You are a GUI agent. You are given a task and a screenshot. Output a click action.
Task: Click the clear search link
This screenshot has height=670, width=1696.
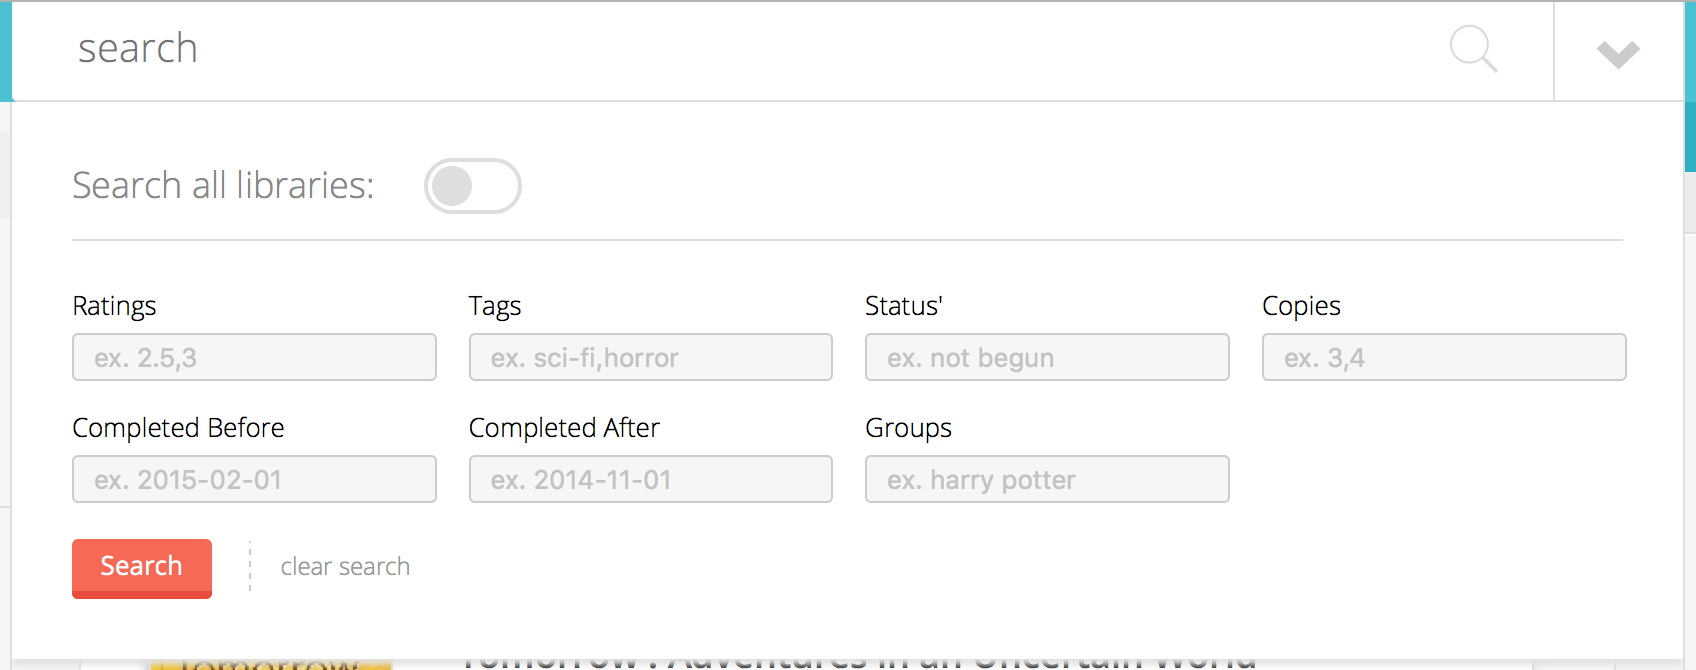point(345,567)
